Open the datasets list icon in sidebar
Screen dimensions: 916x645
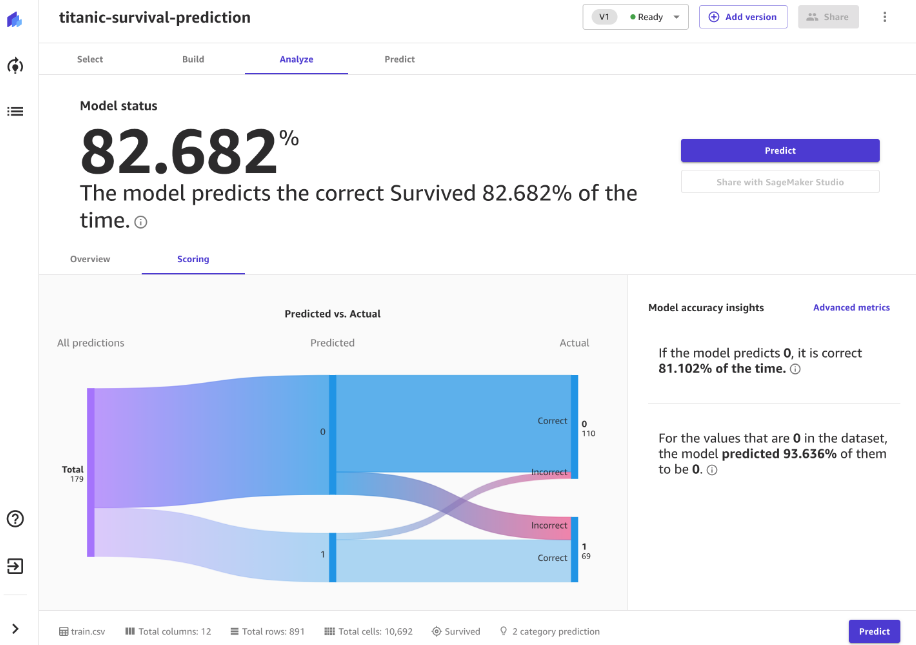tap(15, 111)
